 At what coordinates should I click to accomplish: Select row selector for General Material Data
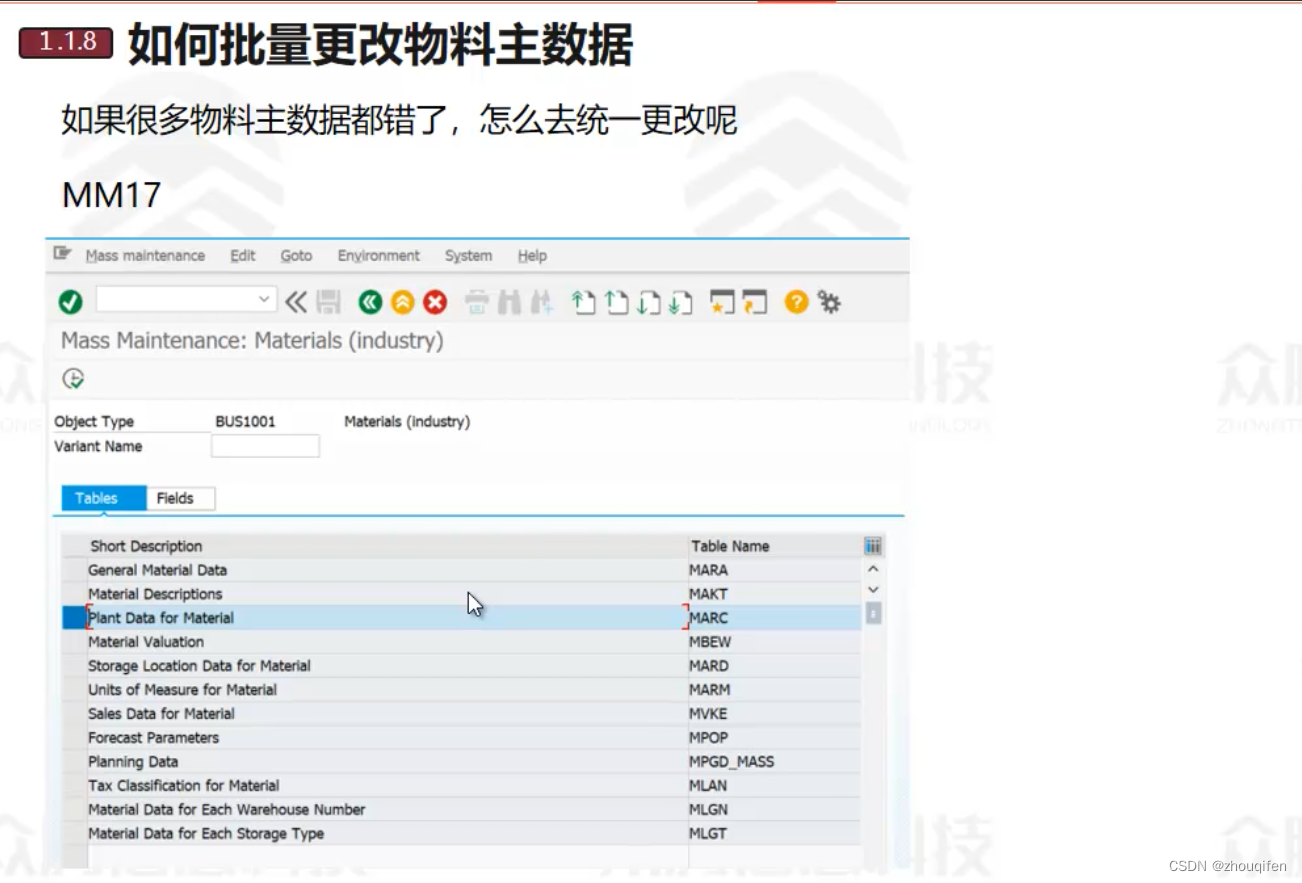tap(74, 570)
